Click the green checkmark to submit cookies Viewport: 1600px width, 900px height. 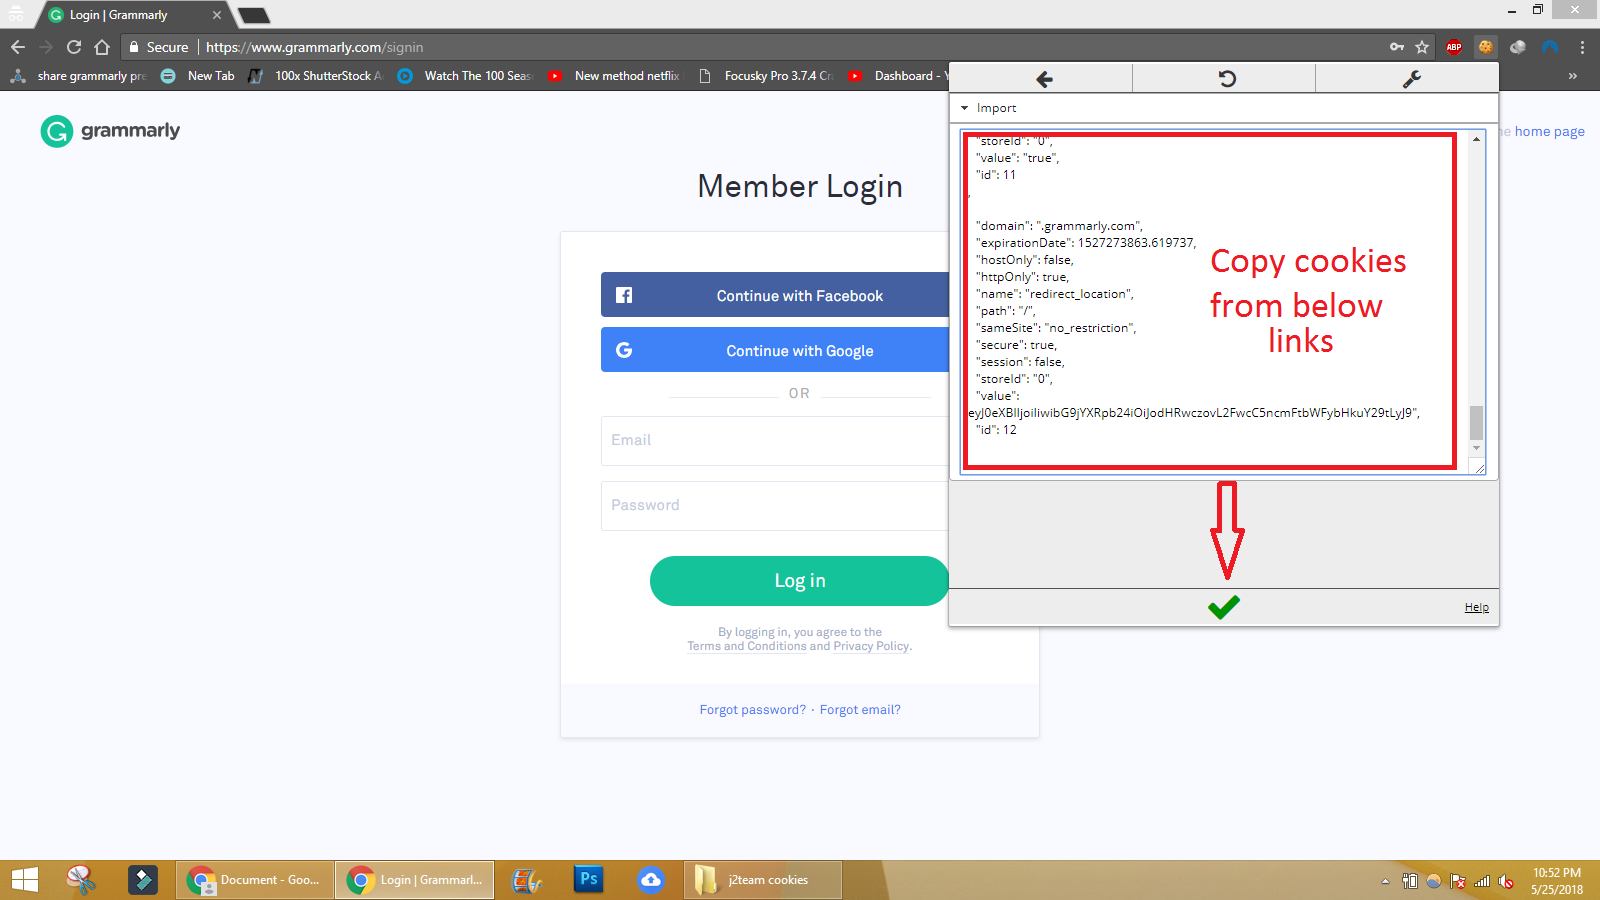tap(1223, 607)
